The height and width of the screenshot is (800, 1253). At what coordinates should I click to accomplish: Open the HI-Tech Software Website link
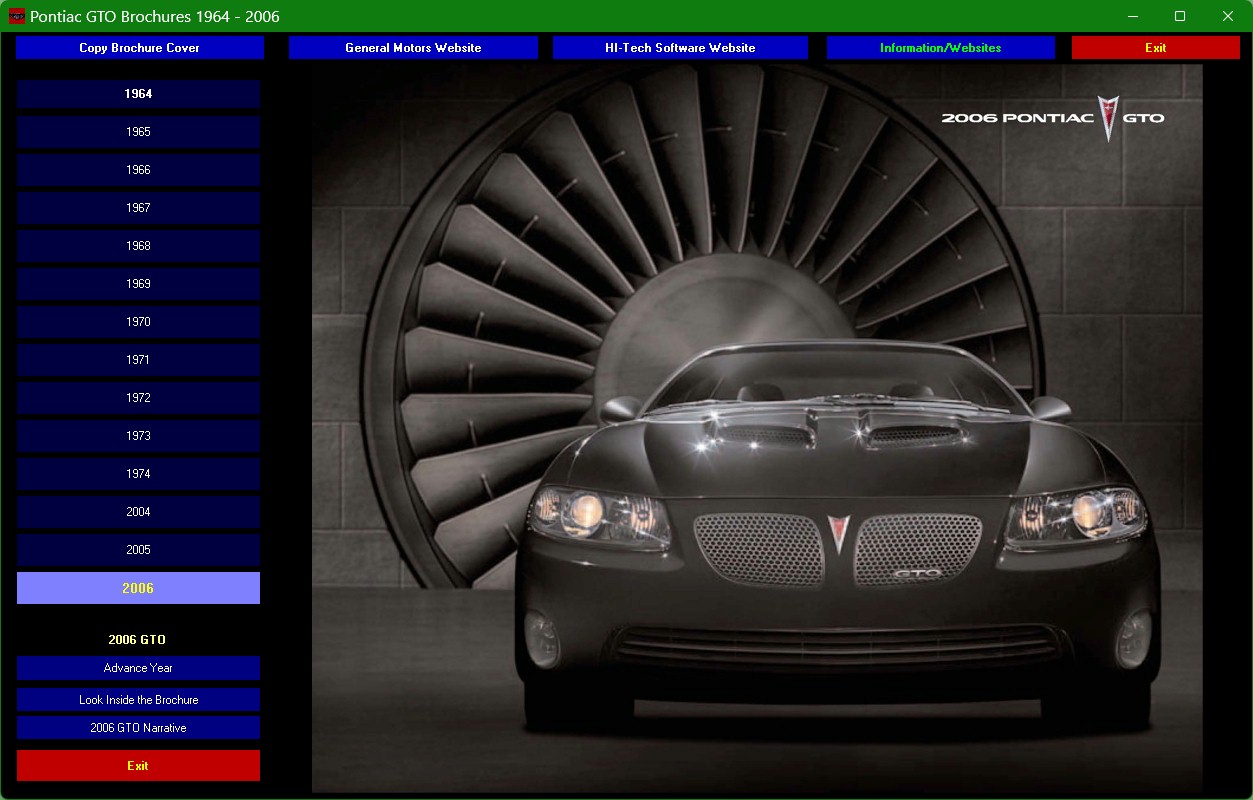(x=680, y=48)
